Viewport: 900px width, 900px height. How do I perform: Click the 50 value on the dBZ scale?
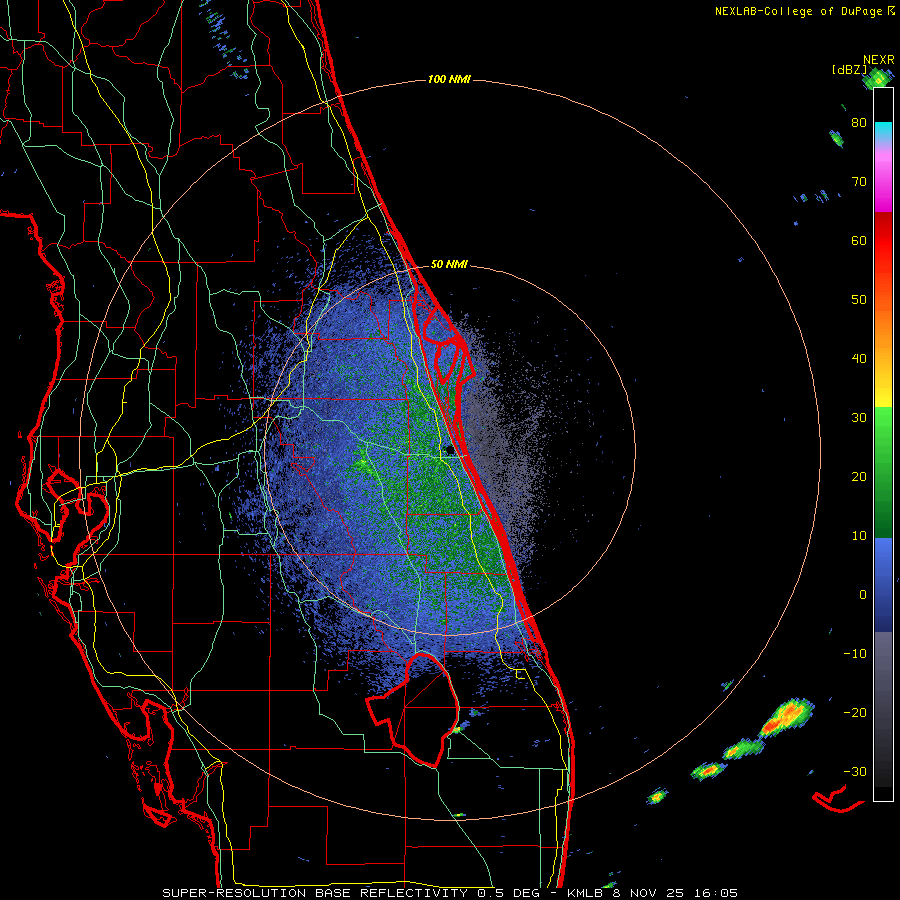859,300
